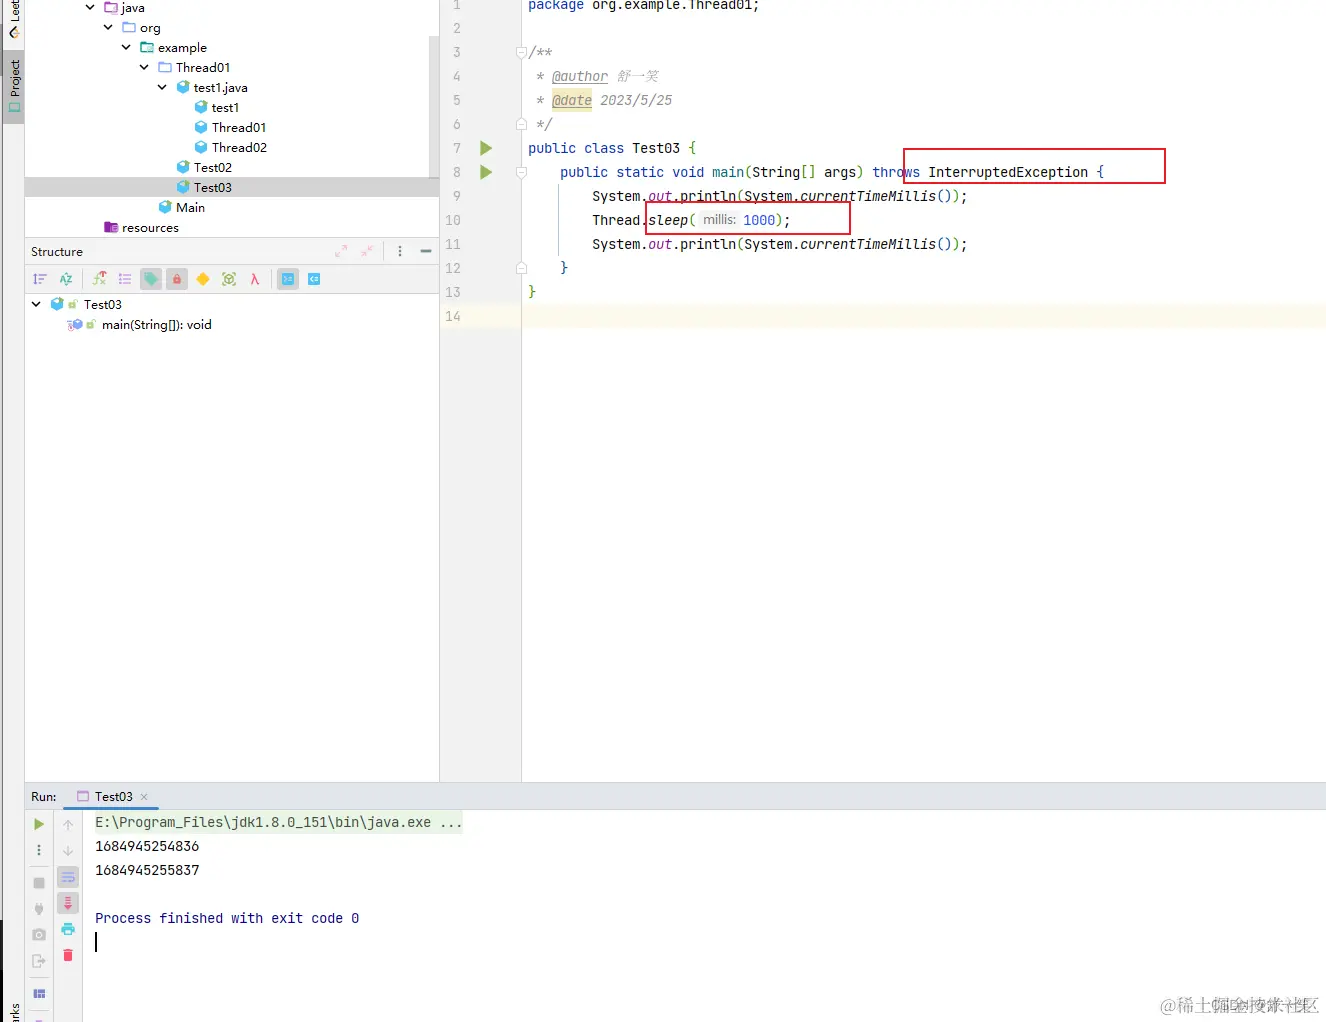Expand all nodes in Structure panel
The height and width of the screenshot is (1022, 1326).
point(341,251)
